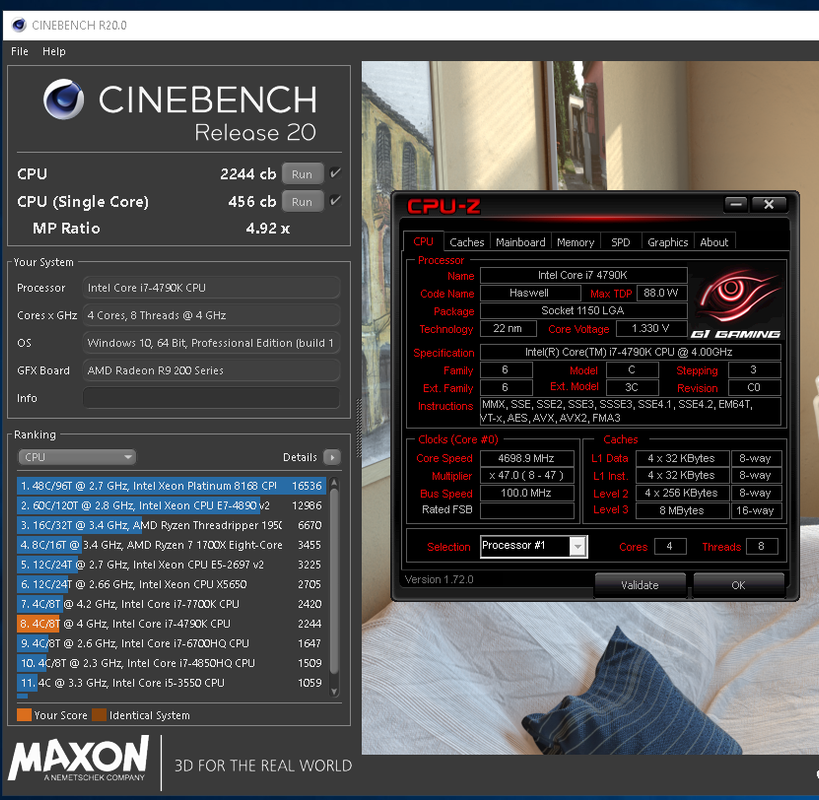The height and width of the screenshot is (800, 819).
Task: Select ranking row Intel Core i7-6700HQ
Action: point(171,644)
